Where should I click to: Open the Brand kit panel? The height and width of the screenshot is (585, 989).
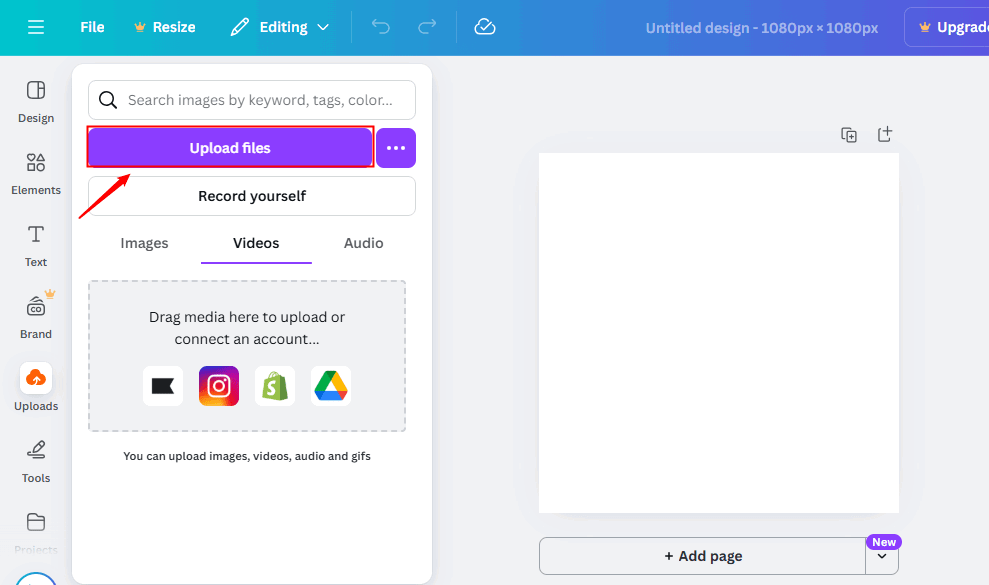pos(36,316)
